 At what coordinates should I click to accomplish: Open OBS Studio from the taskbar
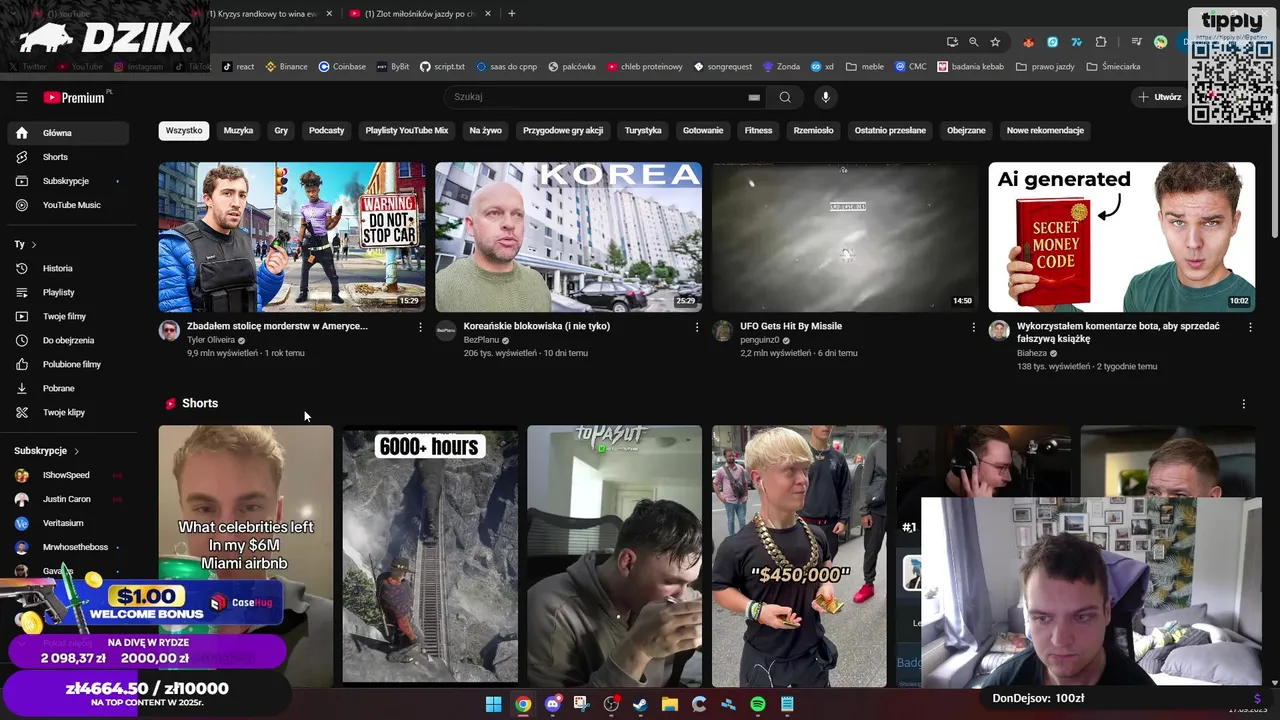(611, 704)
